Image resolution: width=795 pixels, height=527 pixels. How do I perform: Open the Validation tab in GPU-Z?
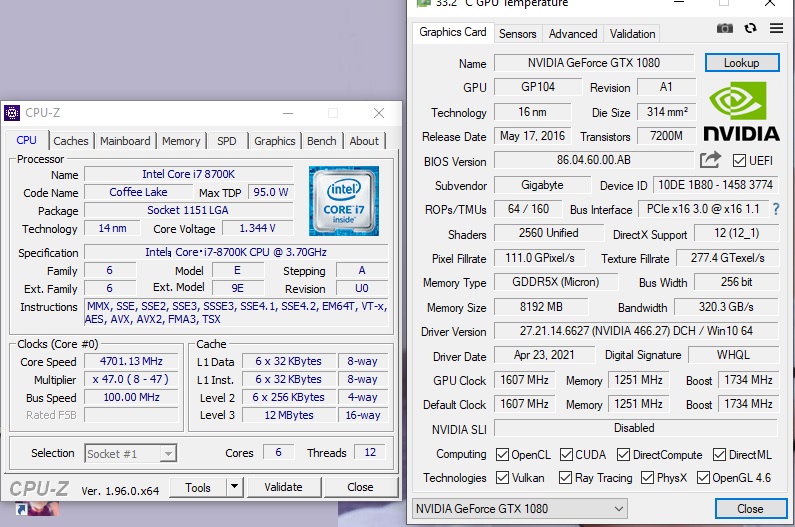click(632, 33)
